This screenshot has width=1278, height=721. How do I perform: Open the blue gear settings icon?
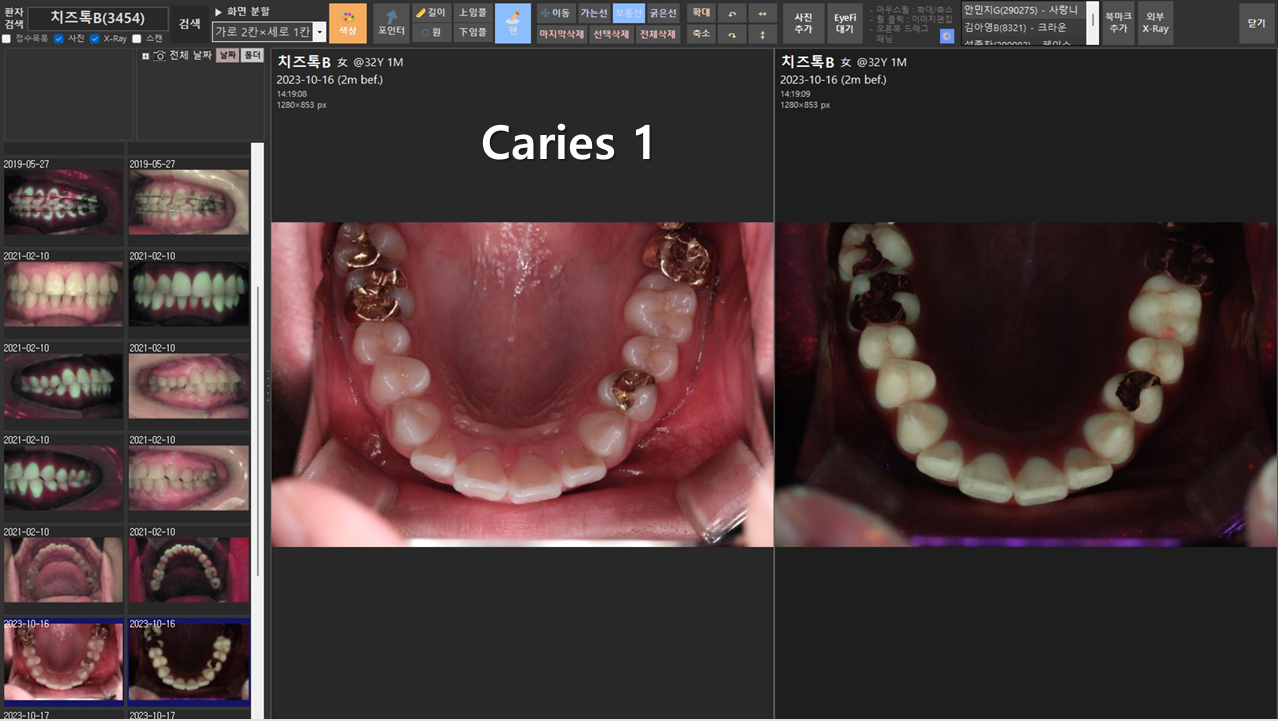947,36
